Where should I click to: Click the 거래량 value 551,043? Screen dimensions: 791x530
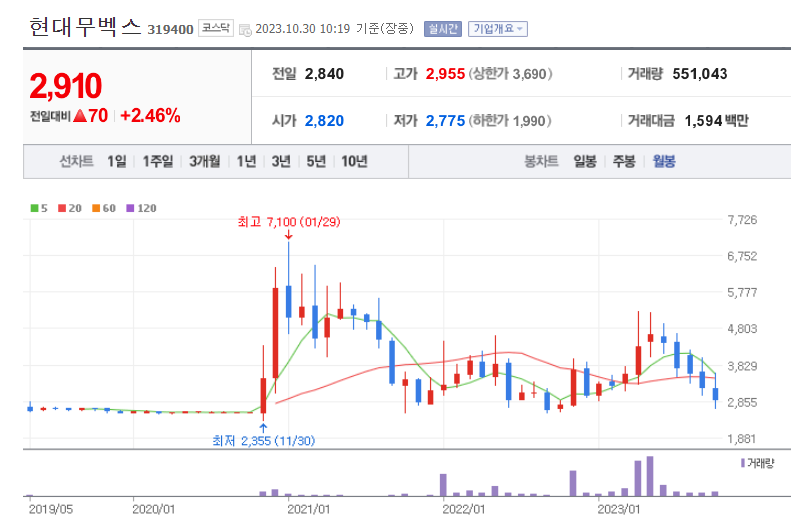[700, 74]
